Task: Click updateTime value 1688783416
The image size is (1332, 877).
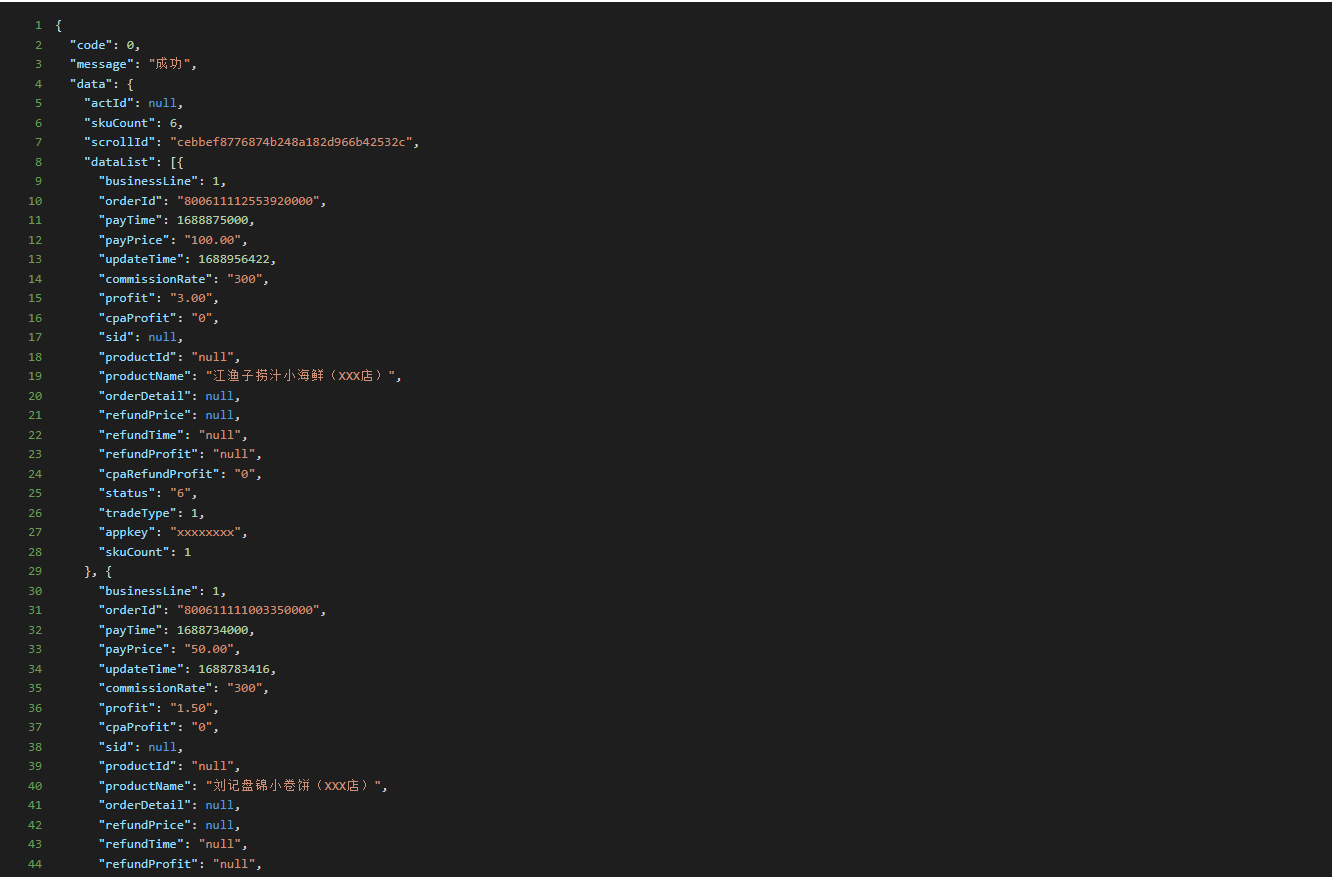Action: tap(234, 669)
